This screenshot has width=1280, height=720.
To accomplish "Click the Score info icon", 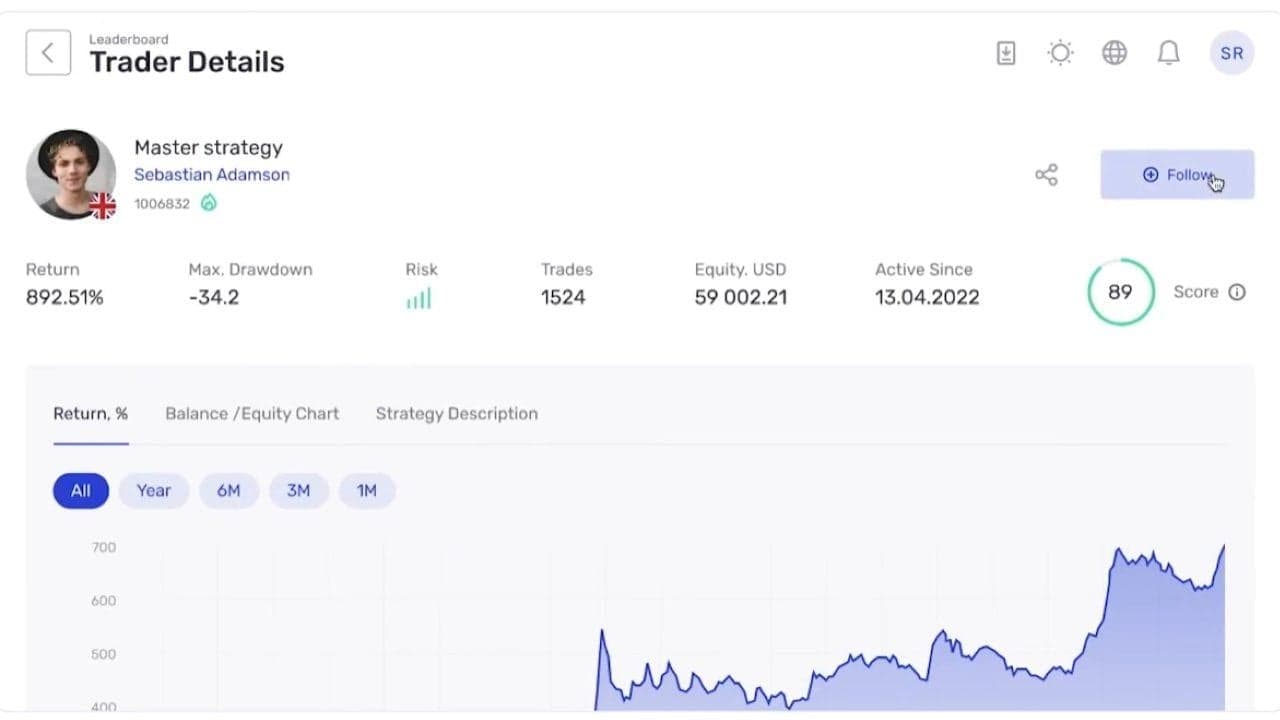I will click(1237, 292).
